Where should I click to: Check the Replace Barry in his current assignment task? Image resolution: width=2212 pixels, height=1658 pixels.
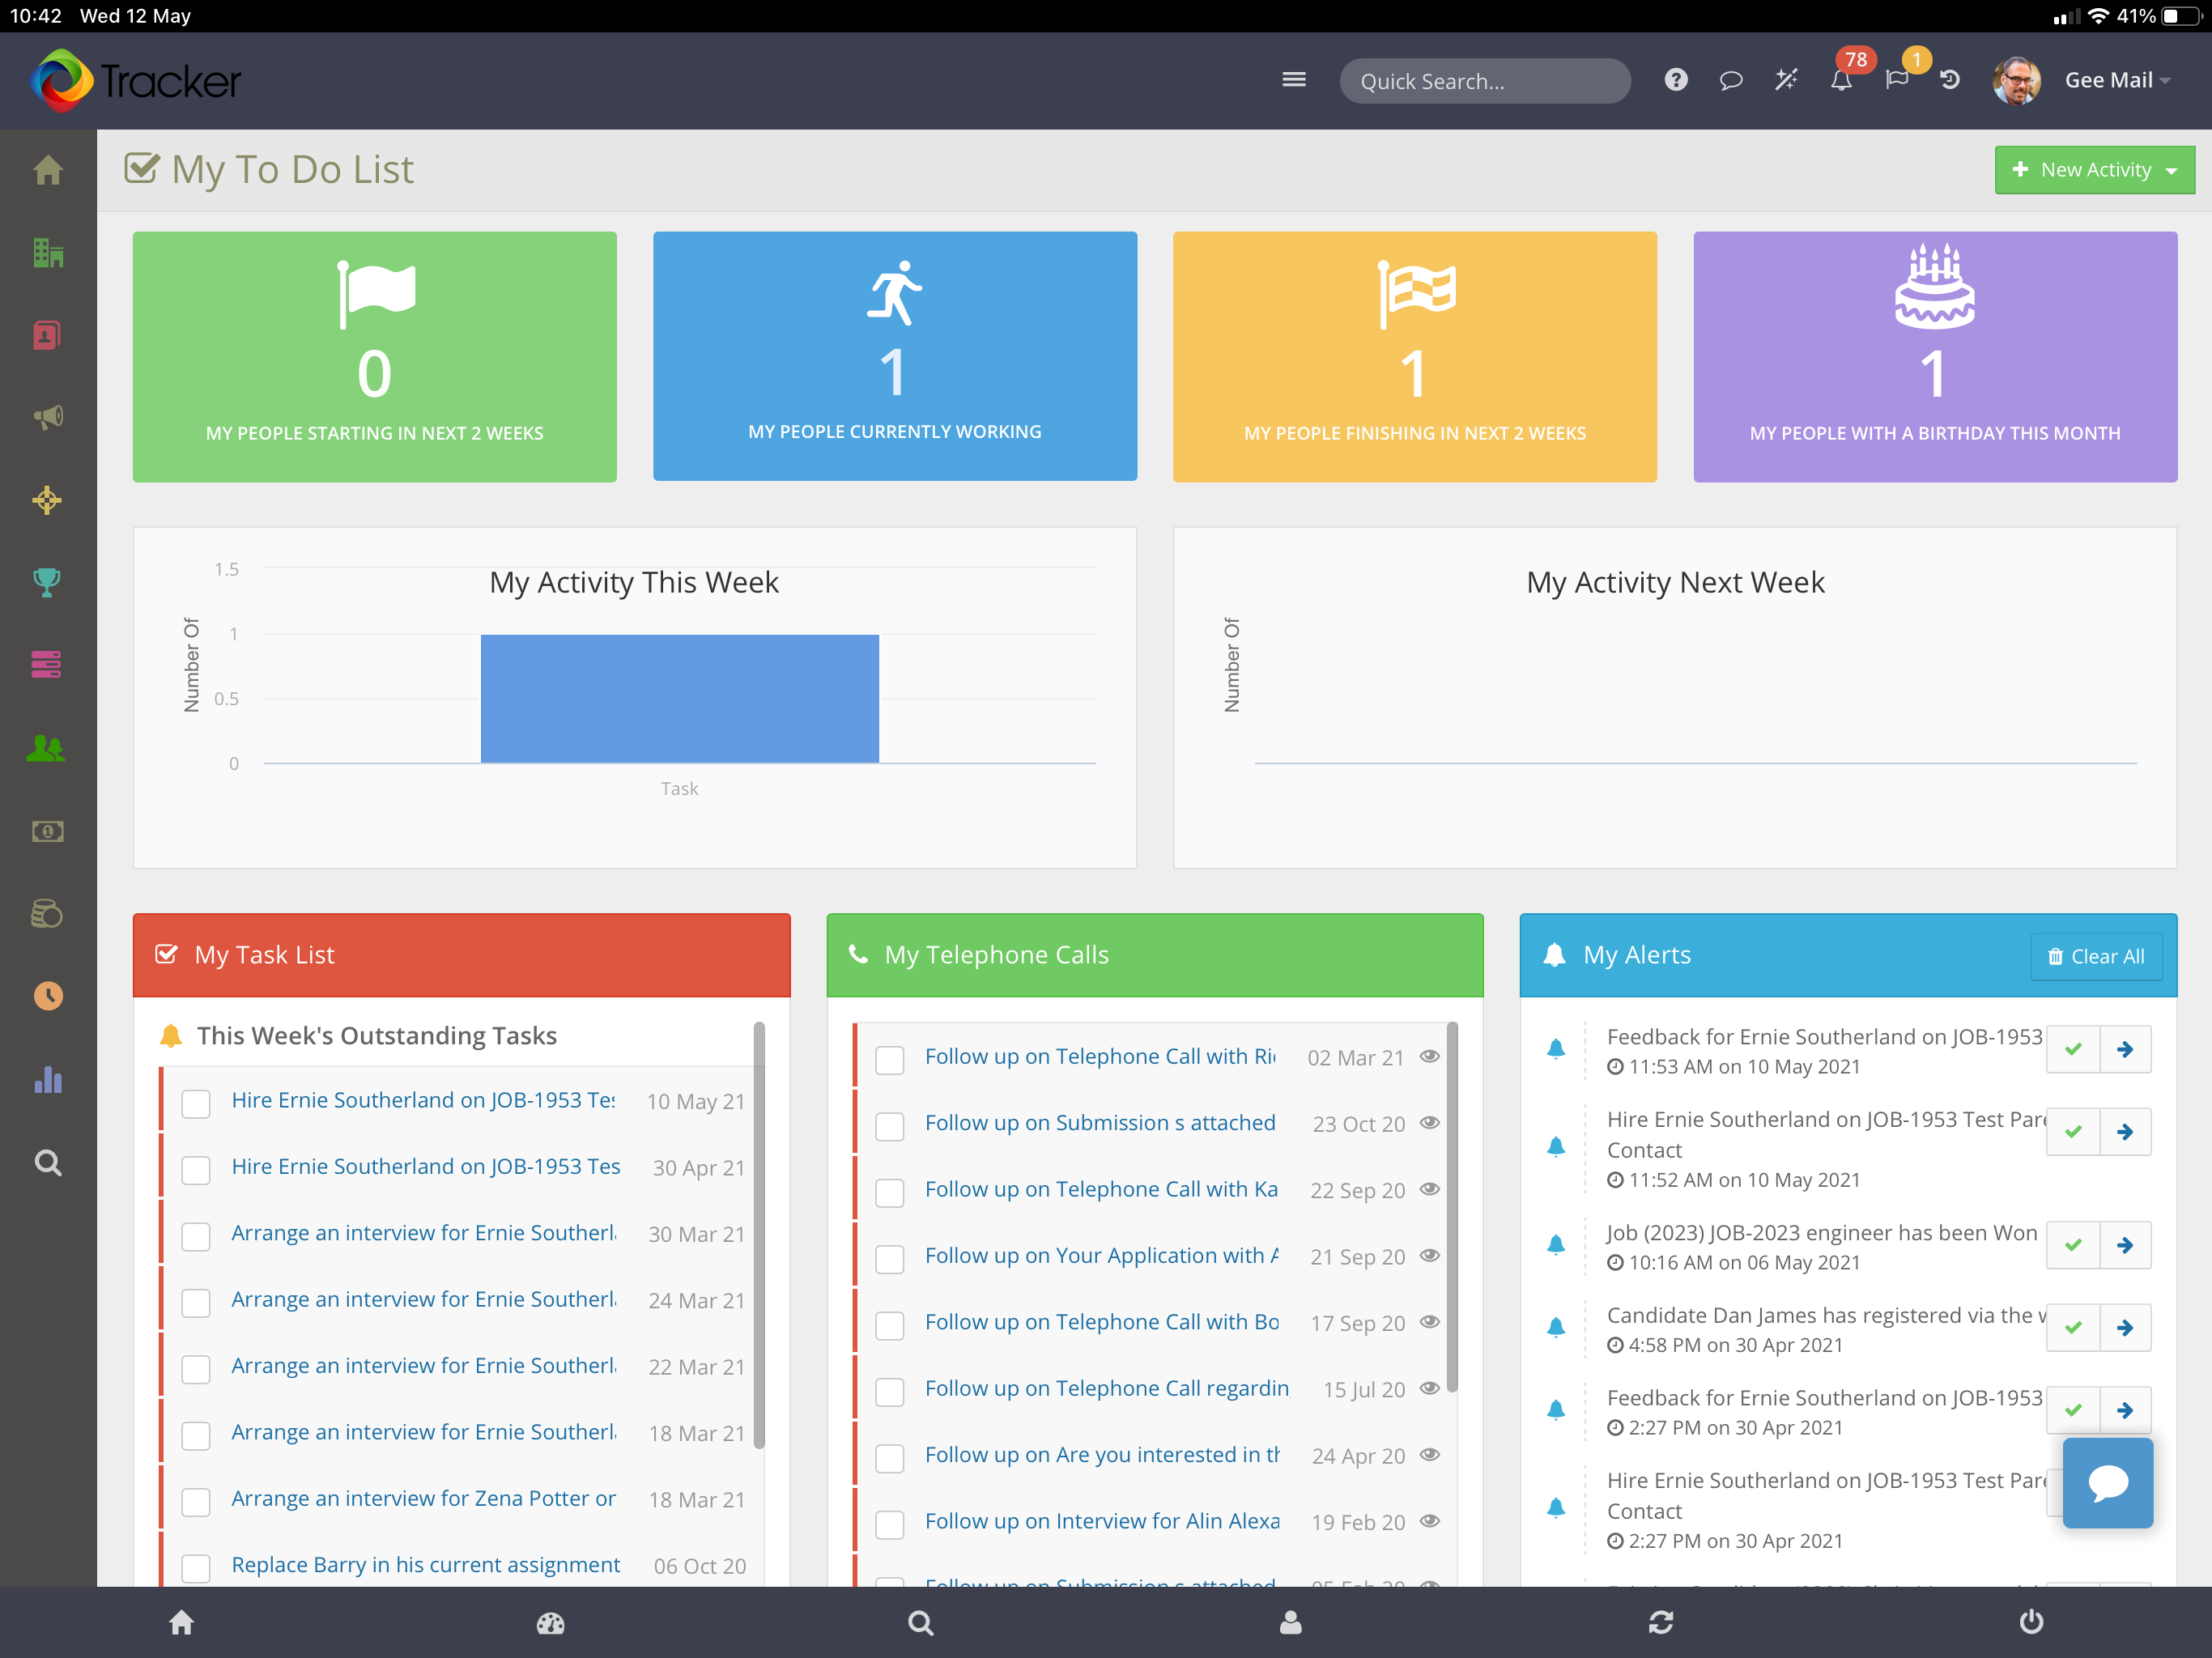pos(196,1567)
